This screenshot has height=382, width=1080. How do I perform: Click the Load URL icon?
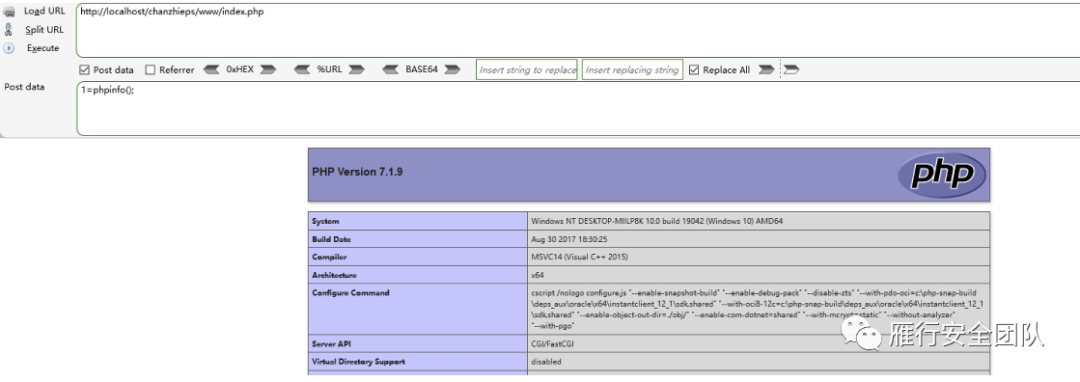pos(9,12)
